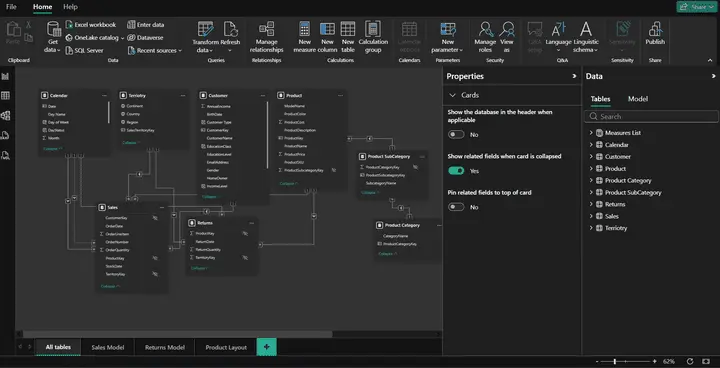Switch to Product Layout tab
The height and width of the screenshot is (368, 720).
(x=226, y=347)
